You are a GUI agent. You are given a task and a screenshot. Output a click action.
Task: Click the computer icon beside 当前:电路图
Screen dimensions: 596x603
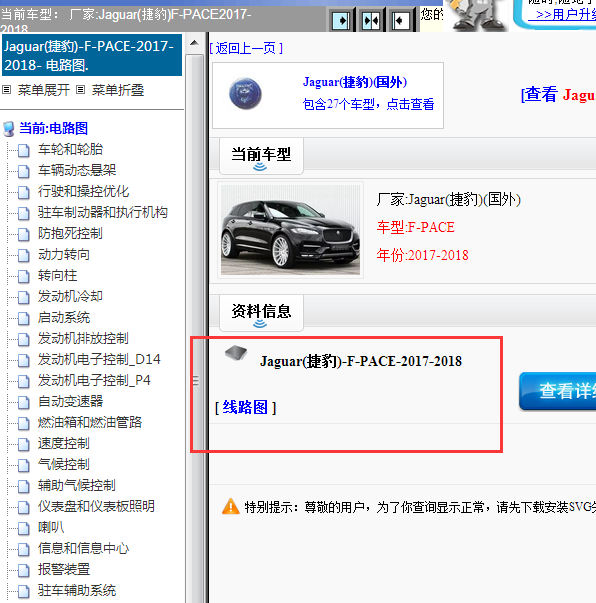click(8, 129)
